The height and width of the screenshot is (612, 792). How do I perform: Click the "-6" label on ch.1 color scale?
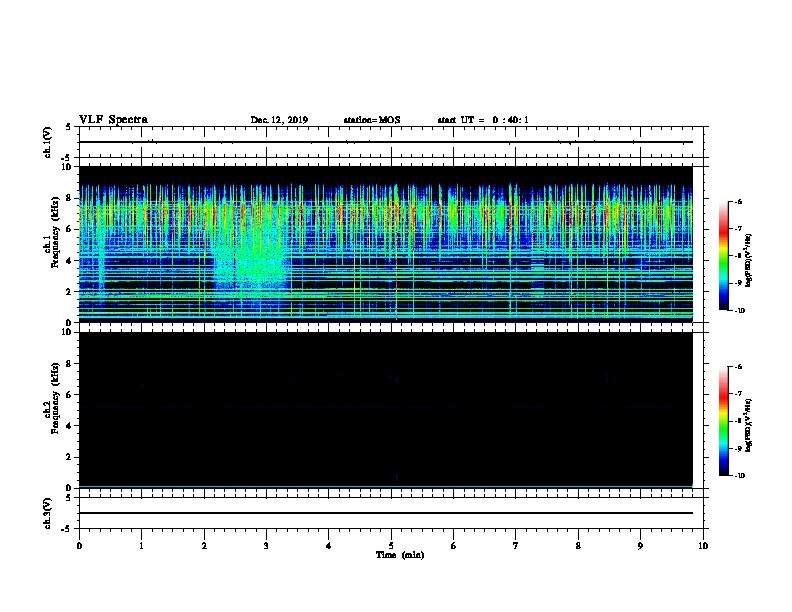coord(738,201)
